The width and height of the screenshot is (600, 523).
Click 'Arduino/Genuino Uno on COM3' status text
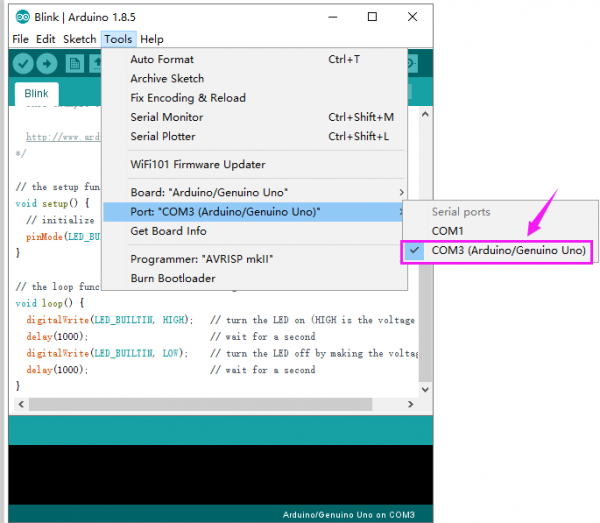(349, 515)
